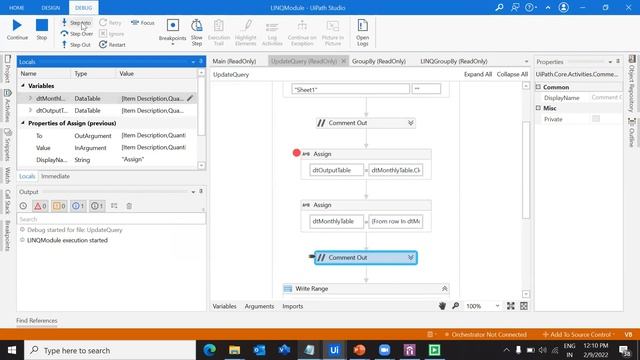This screenshot has height=360, width=640.
Task: Open the Variables panel in designer
Action: pyautogui.click(x=224, y=306)
